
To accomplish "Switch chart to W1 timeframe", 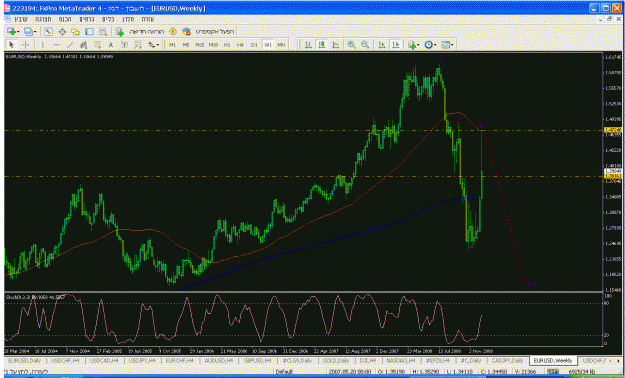I will click(267, 45).
